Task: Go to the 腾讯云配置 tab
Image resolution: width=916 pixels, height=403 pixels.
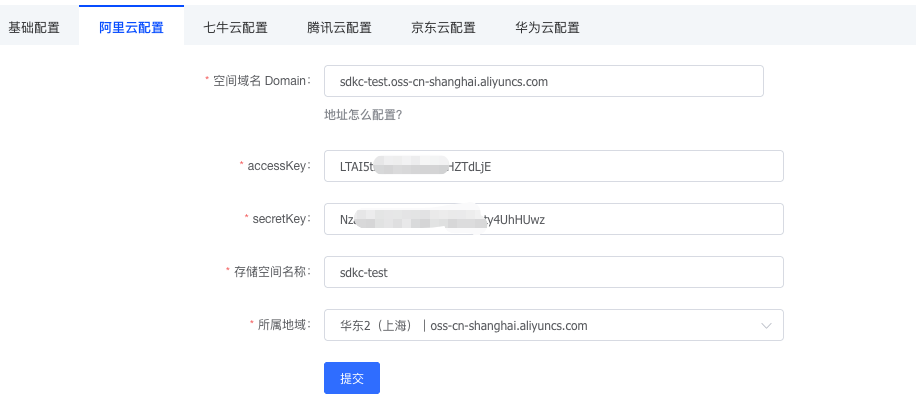Action: pos(339,27)
